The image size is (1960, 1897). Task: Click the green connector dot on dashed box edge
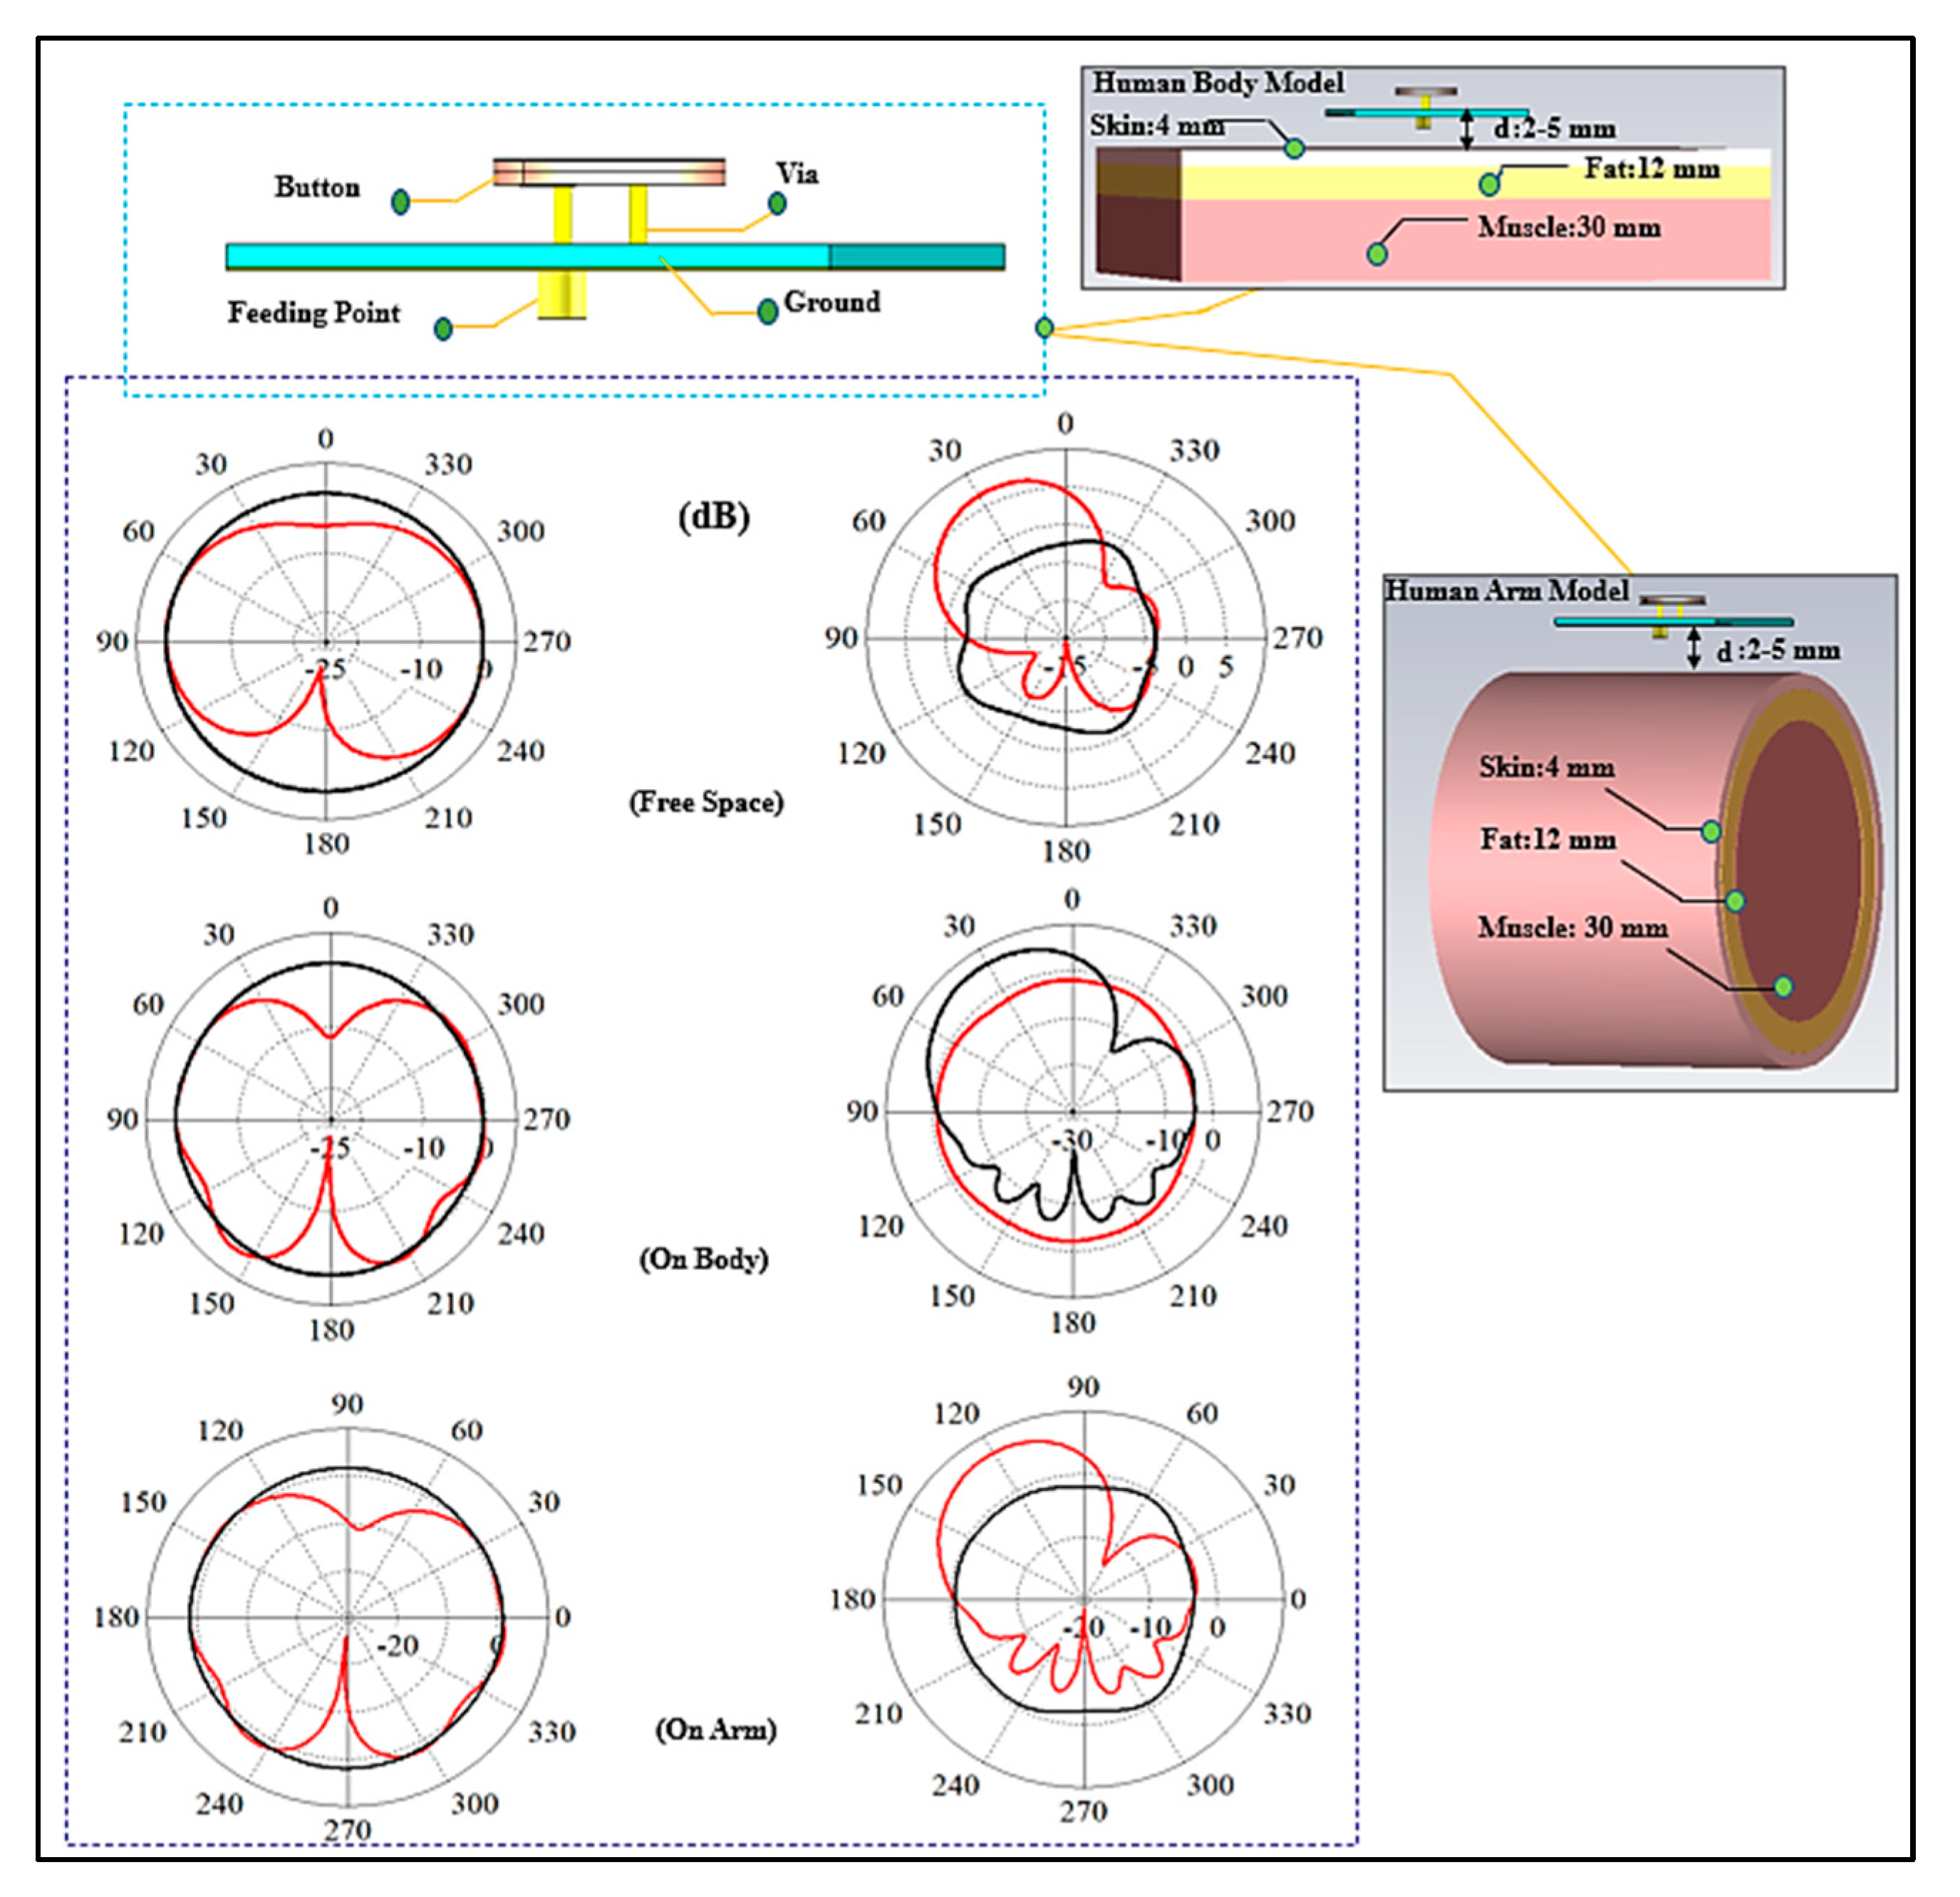(1044, 328)
